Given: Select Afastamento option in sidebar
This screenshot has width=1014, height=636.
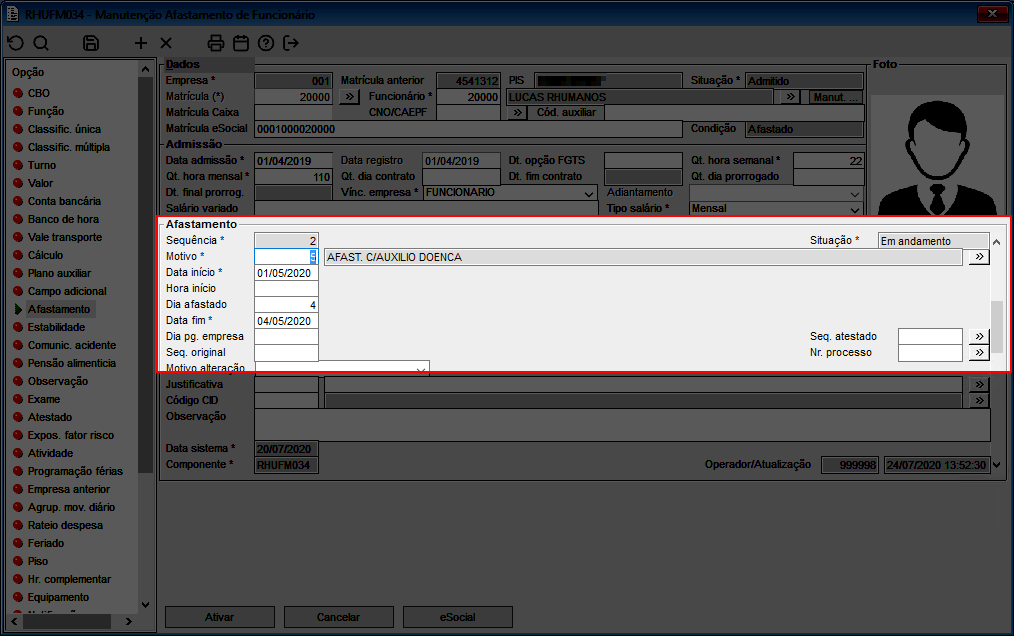Looking at the screenshot, I should click(59, 309).
